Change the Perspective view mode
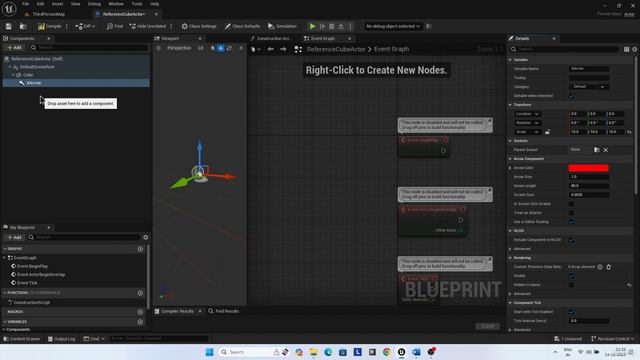The width and height of the screenshot is (640, 360). tap(179, 48)
